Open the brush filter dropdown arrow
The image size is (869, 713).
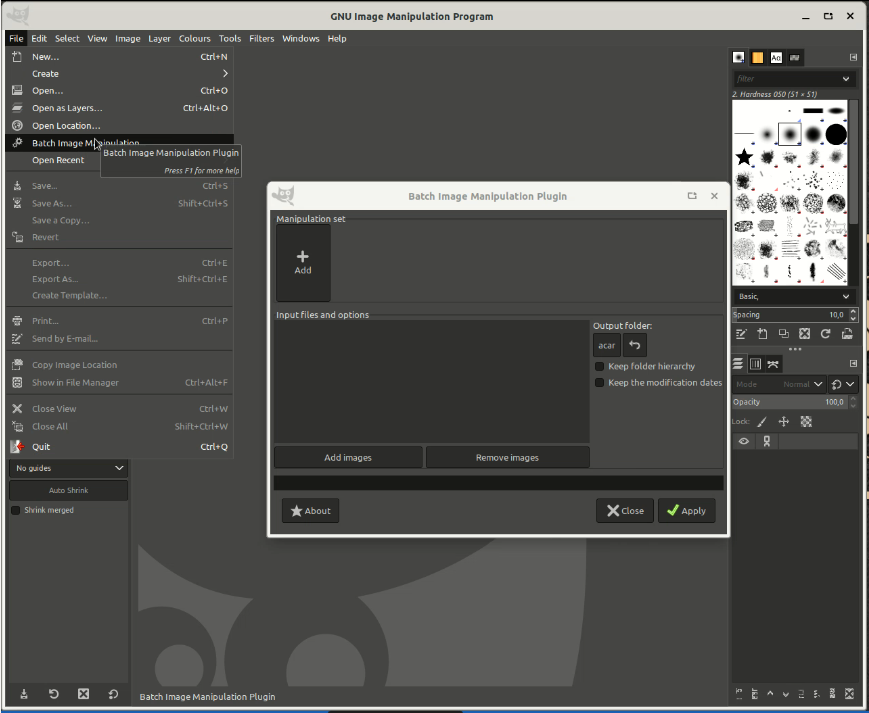coord(846,79)
